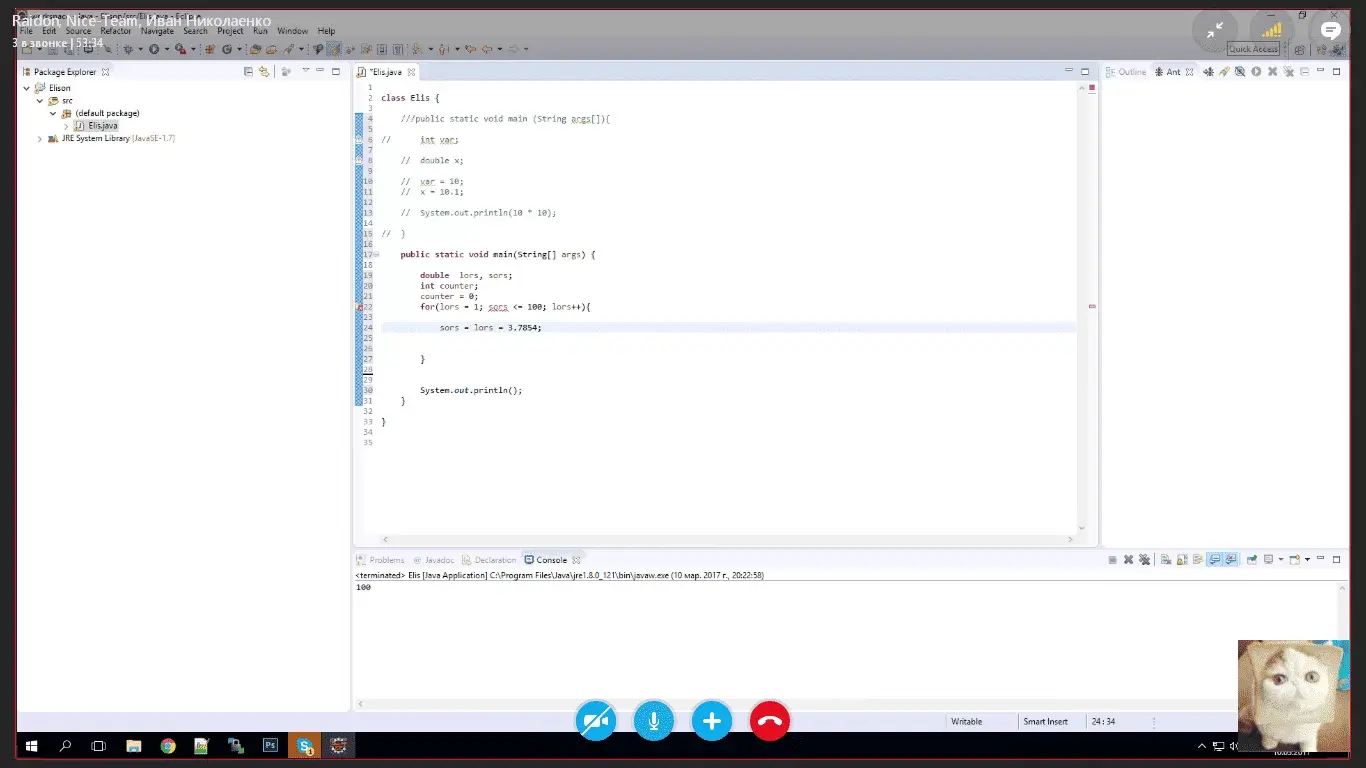
Task: Run the selected Ant target
Action: click(x=1256, y=72)
